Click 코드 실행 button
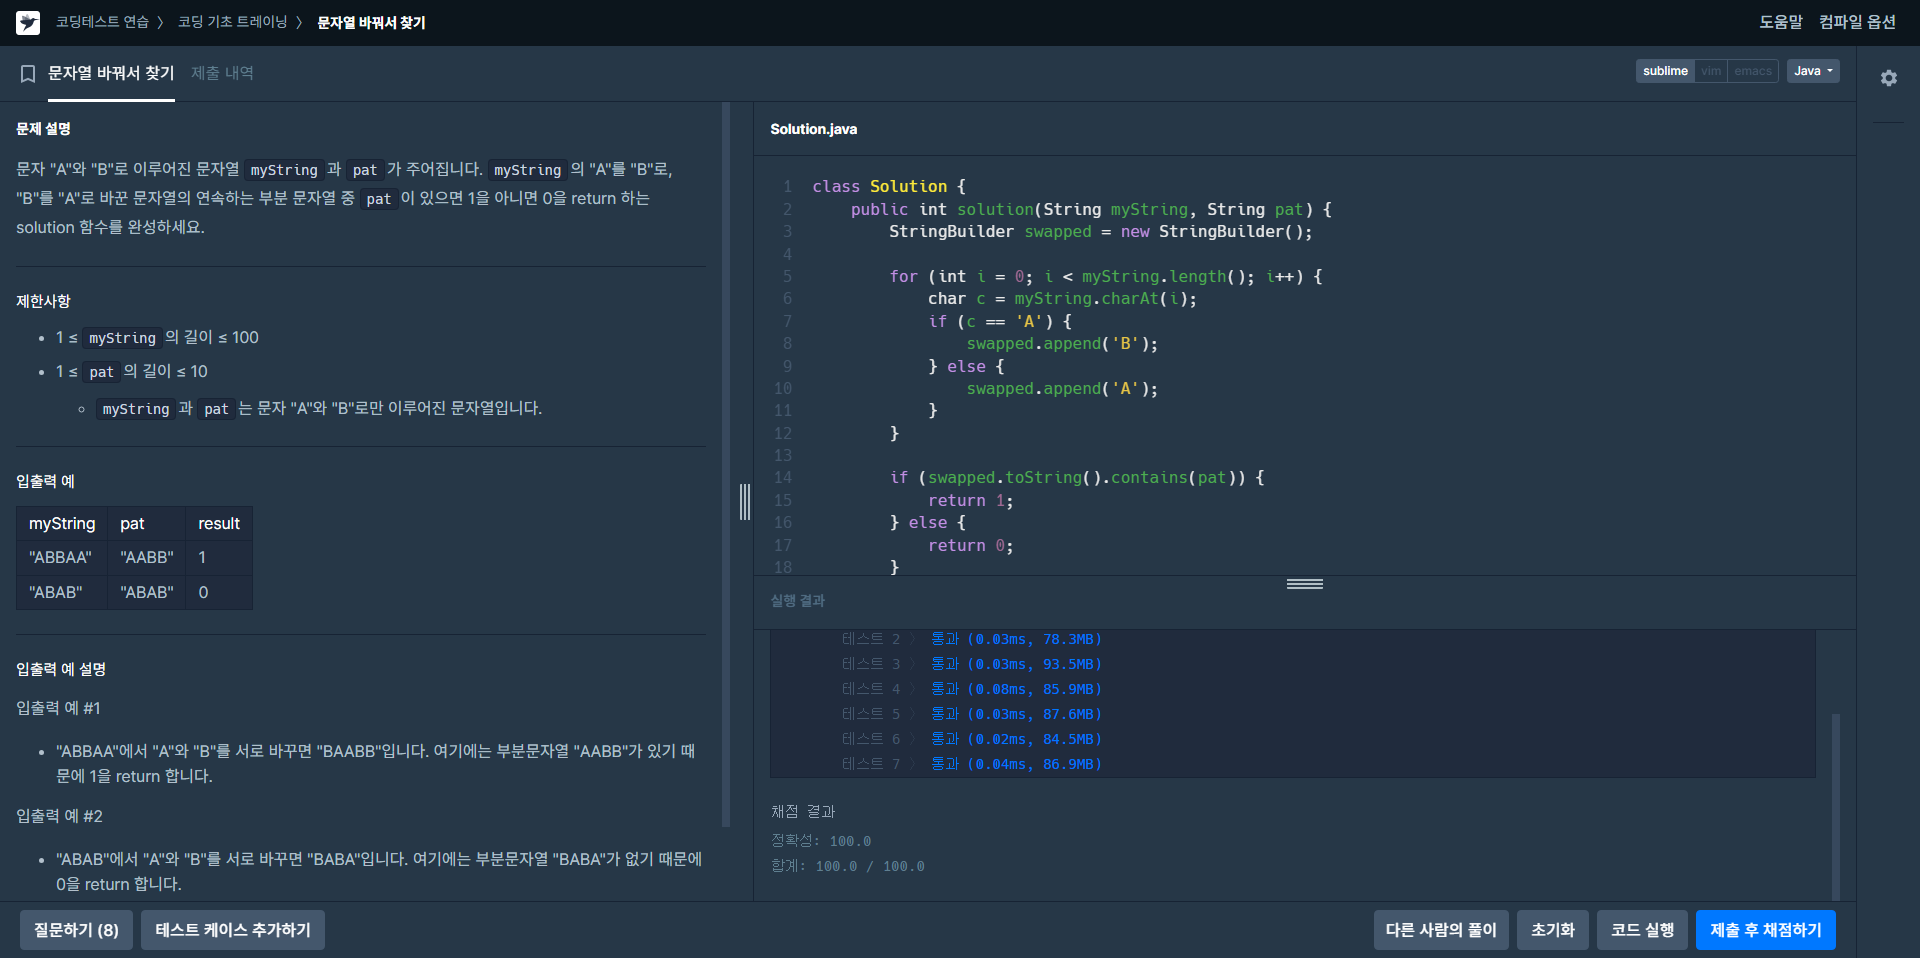The width and height of the screenshot is (1920, 958). [1642, 930]
